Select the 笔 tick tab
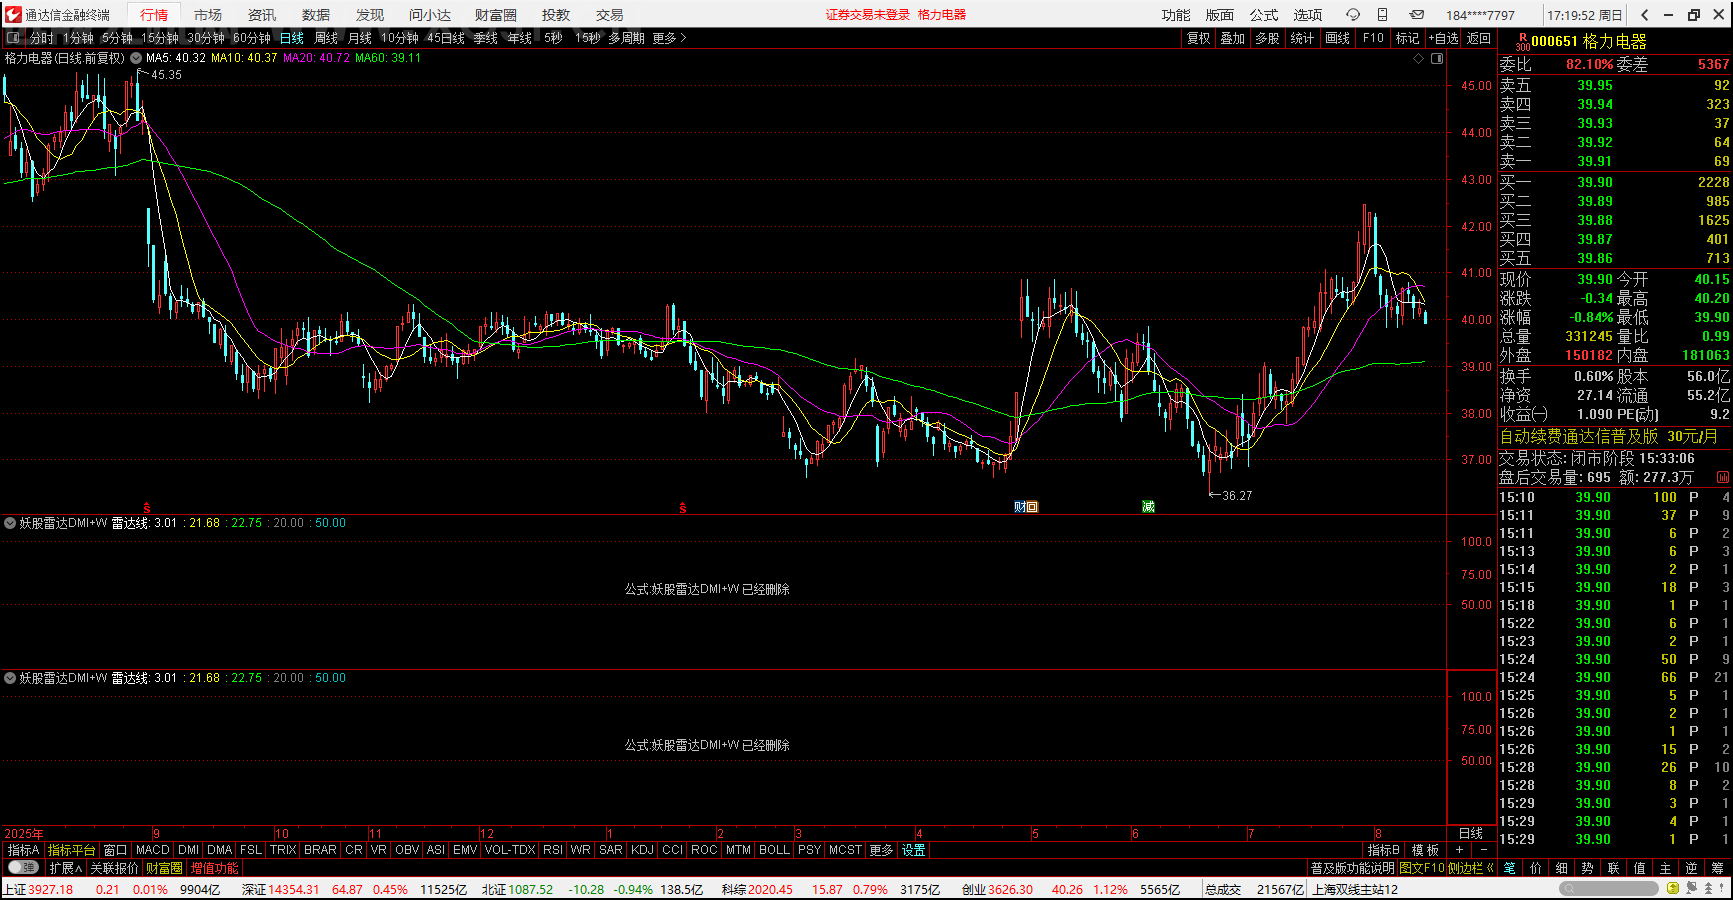The height and width of the screenshot is (900, 1733). tap(1509, 868)
